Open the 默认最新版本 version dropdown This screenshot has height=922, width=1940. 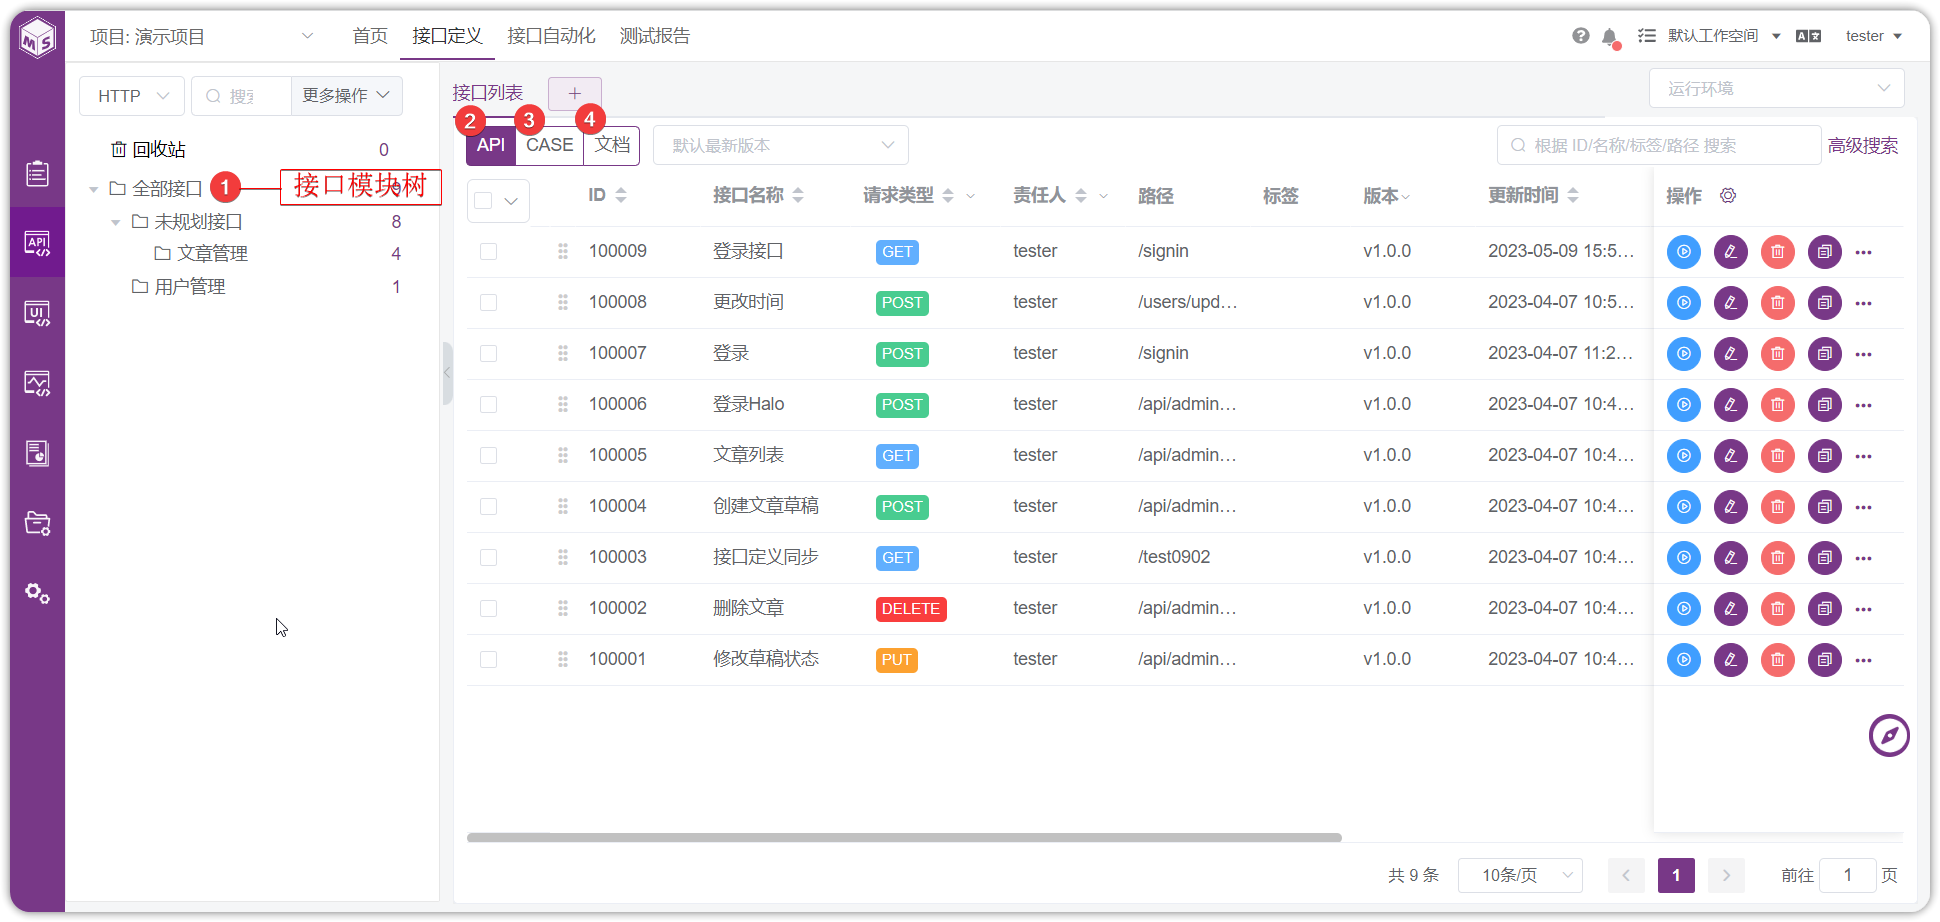click(x=781, y=145)
